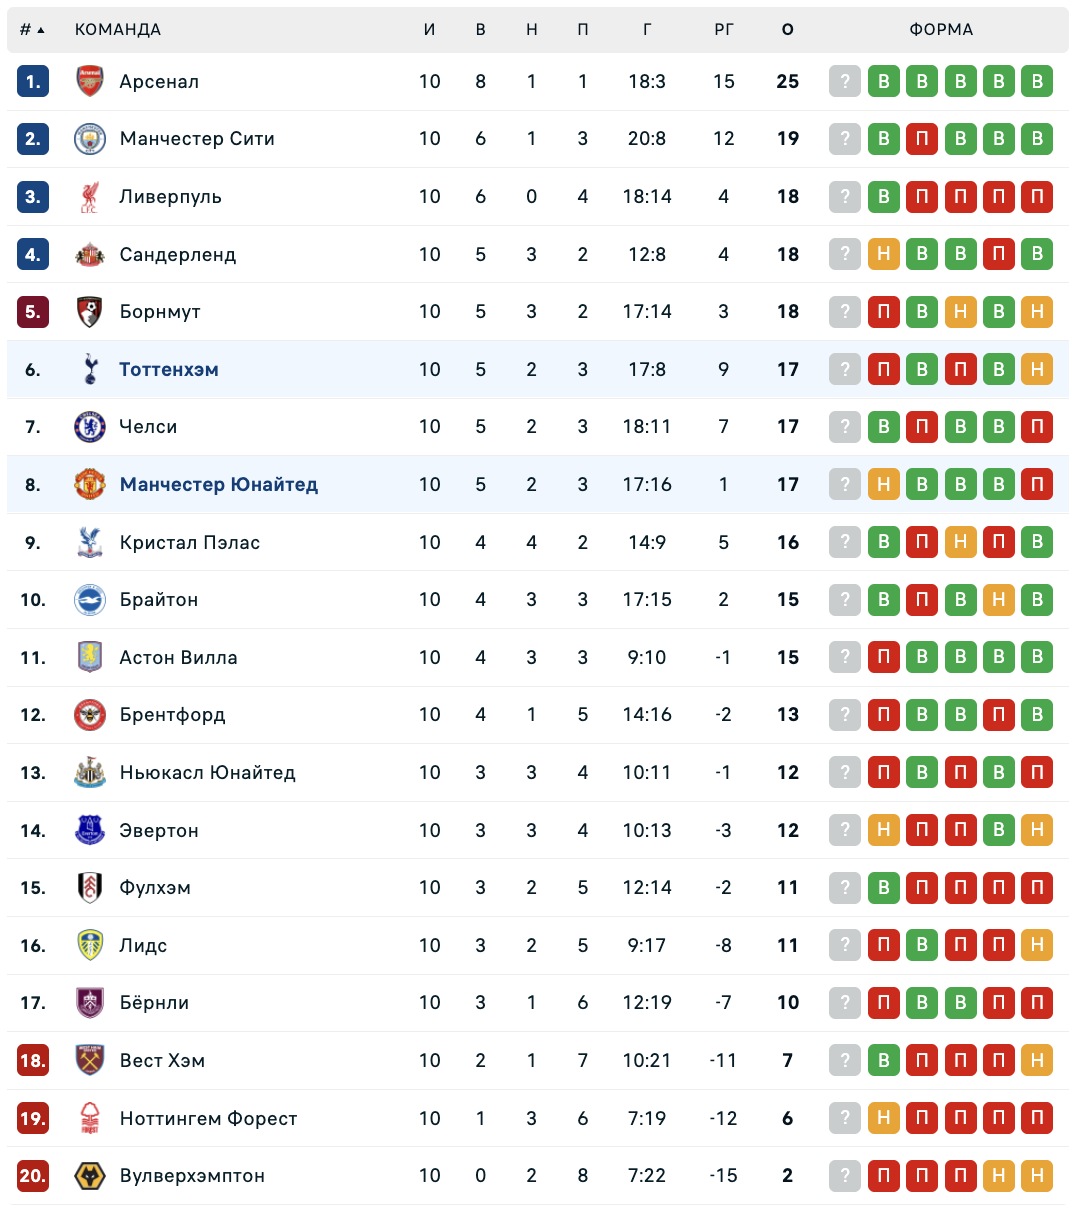The height and width of the screenshot is (1210, 1078).
Task: Click the Chelsea club crest
Action: [x=90, y=427]
